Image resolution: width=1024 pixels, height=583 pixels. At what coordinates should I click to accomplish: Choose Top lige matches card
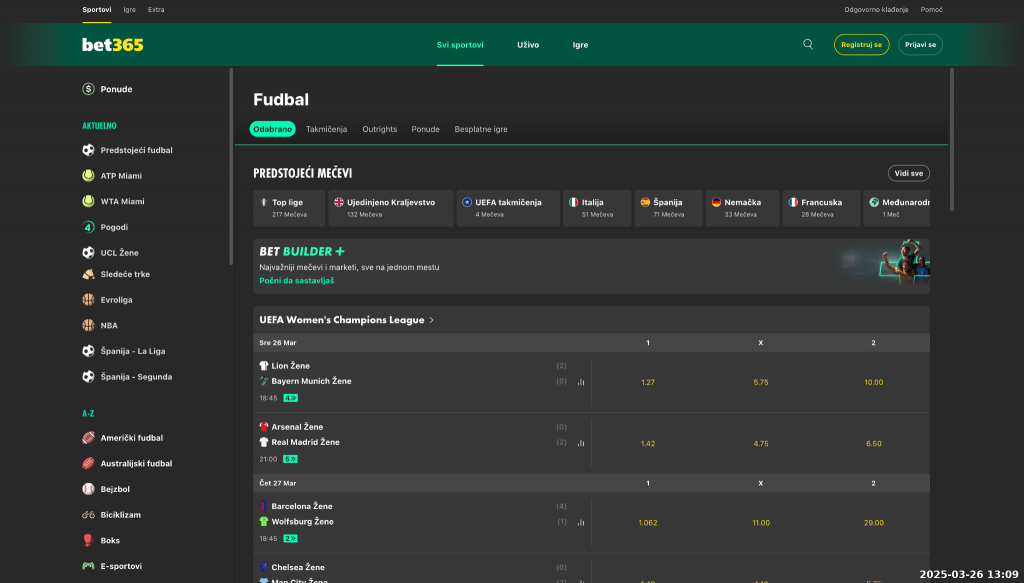[289, 208]
